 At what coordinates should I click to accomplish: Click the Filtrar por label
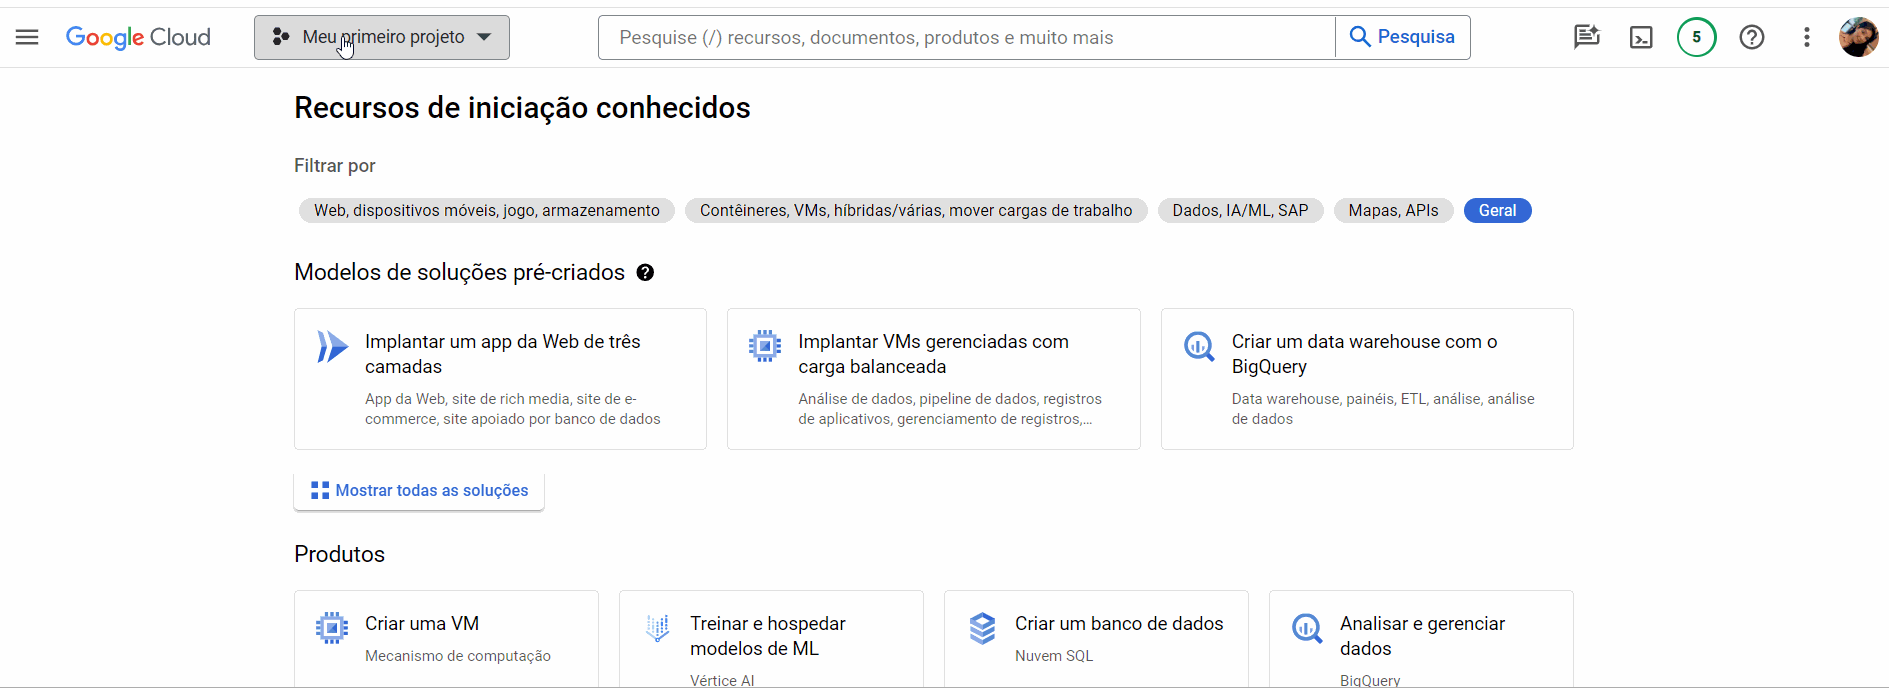335,166
